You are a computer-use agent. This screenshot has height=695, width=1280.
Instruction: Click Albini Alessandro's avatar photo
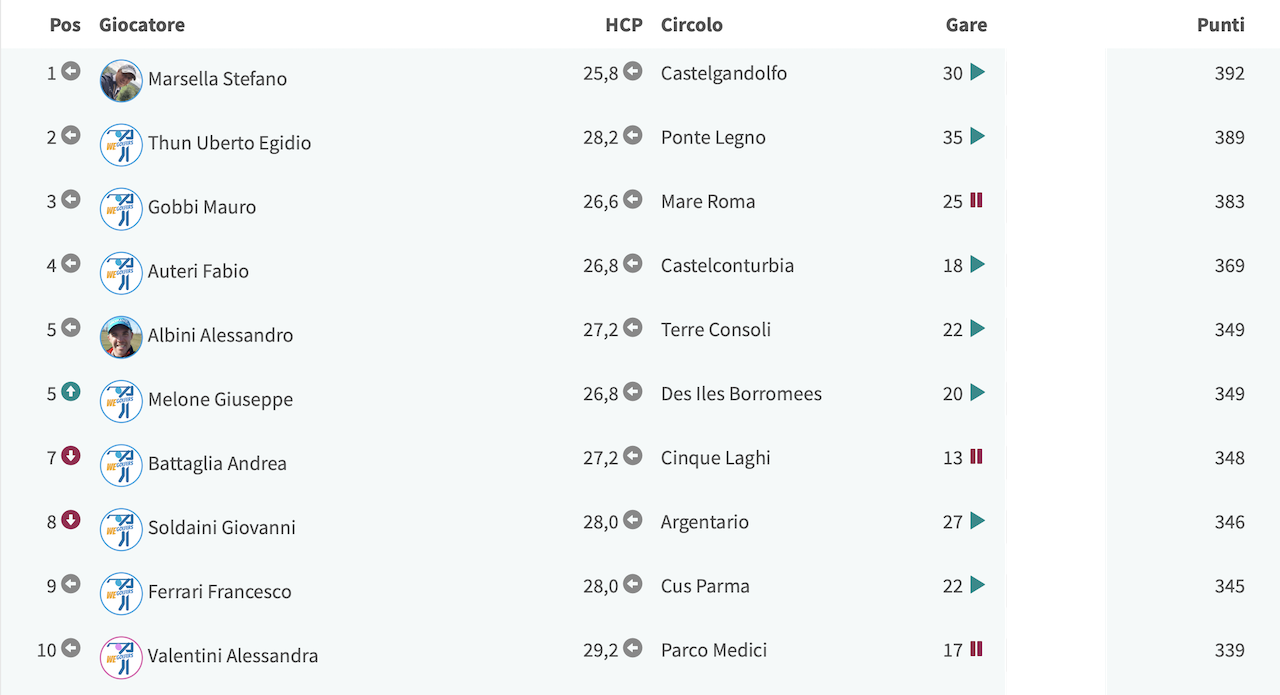click(x=121, y=337)
